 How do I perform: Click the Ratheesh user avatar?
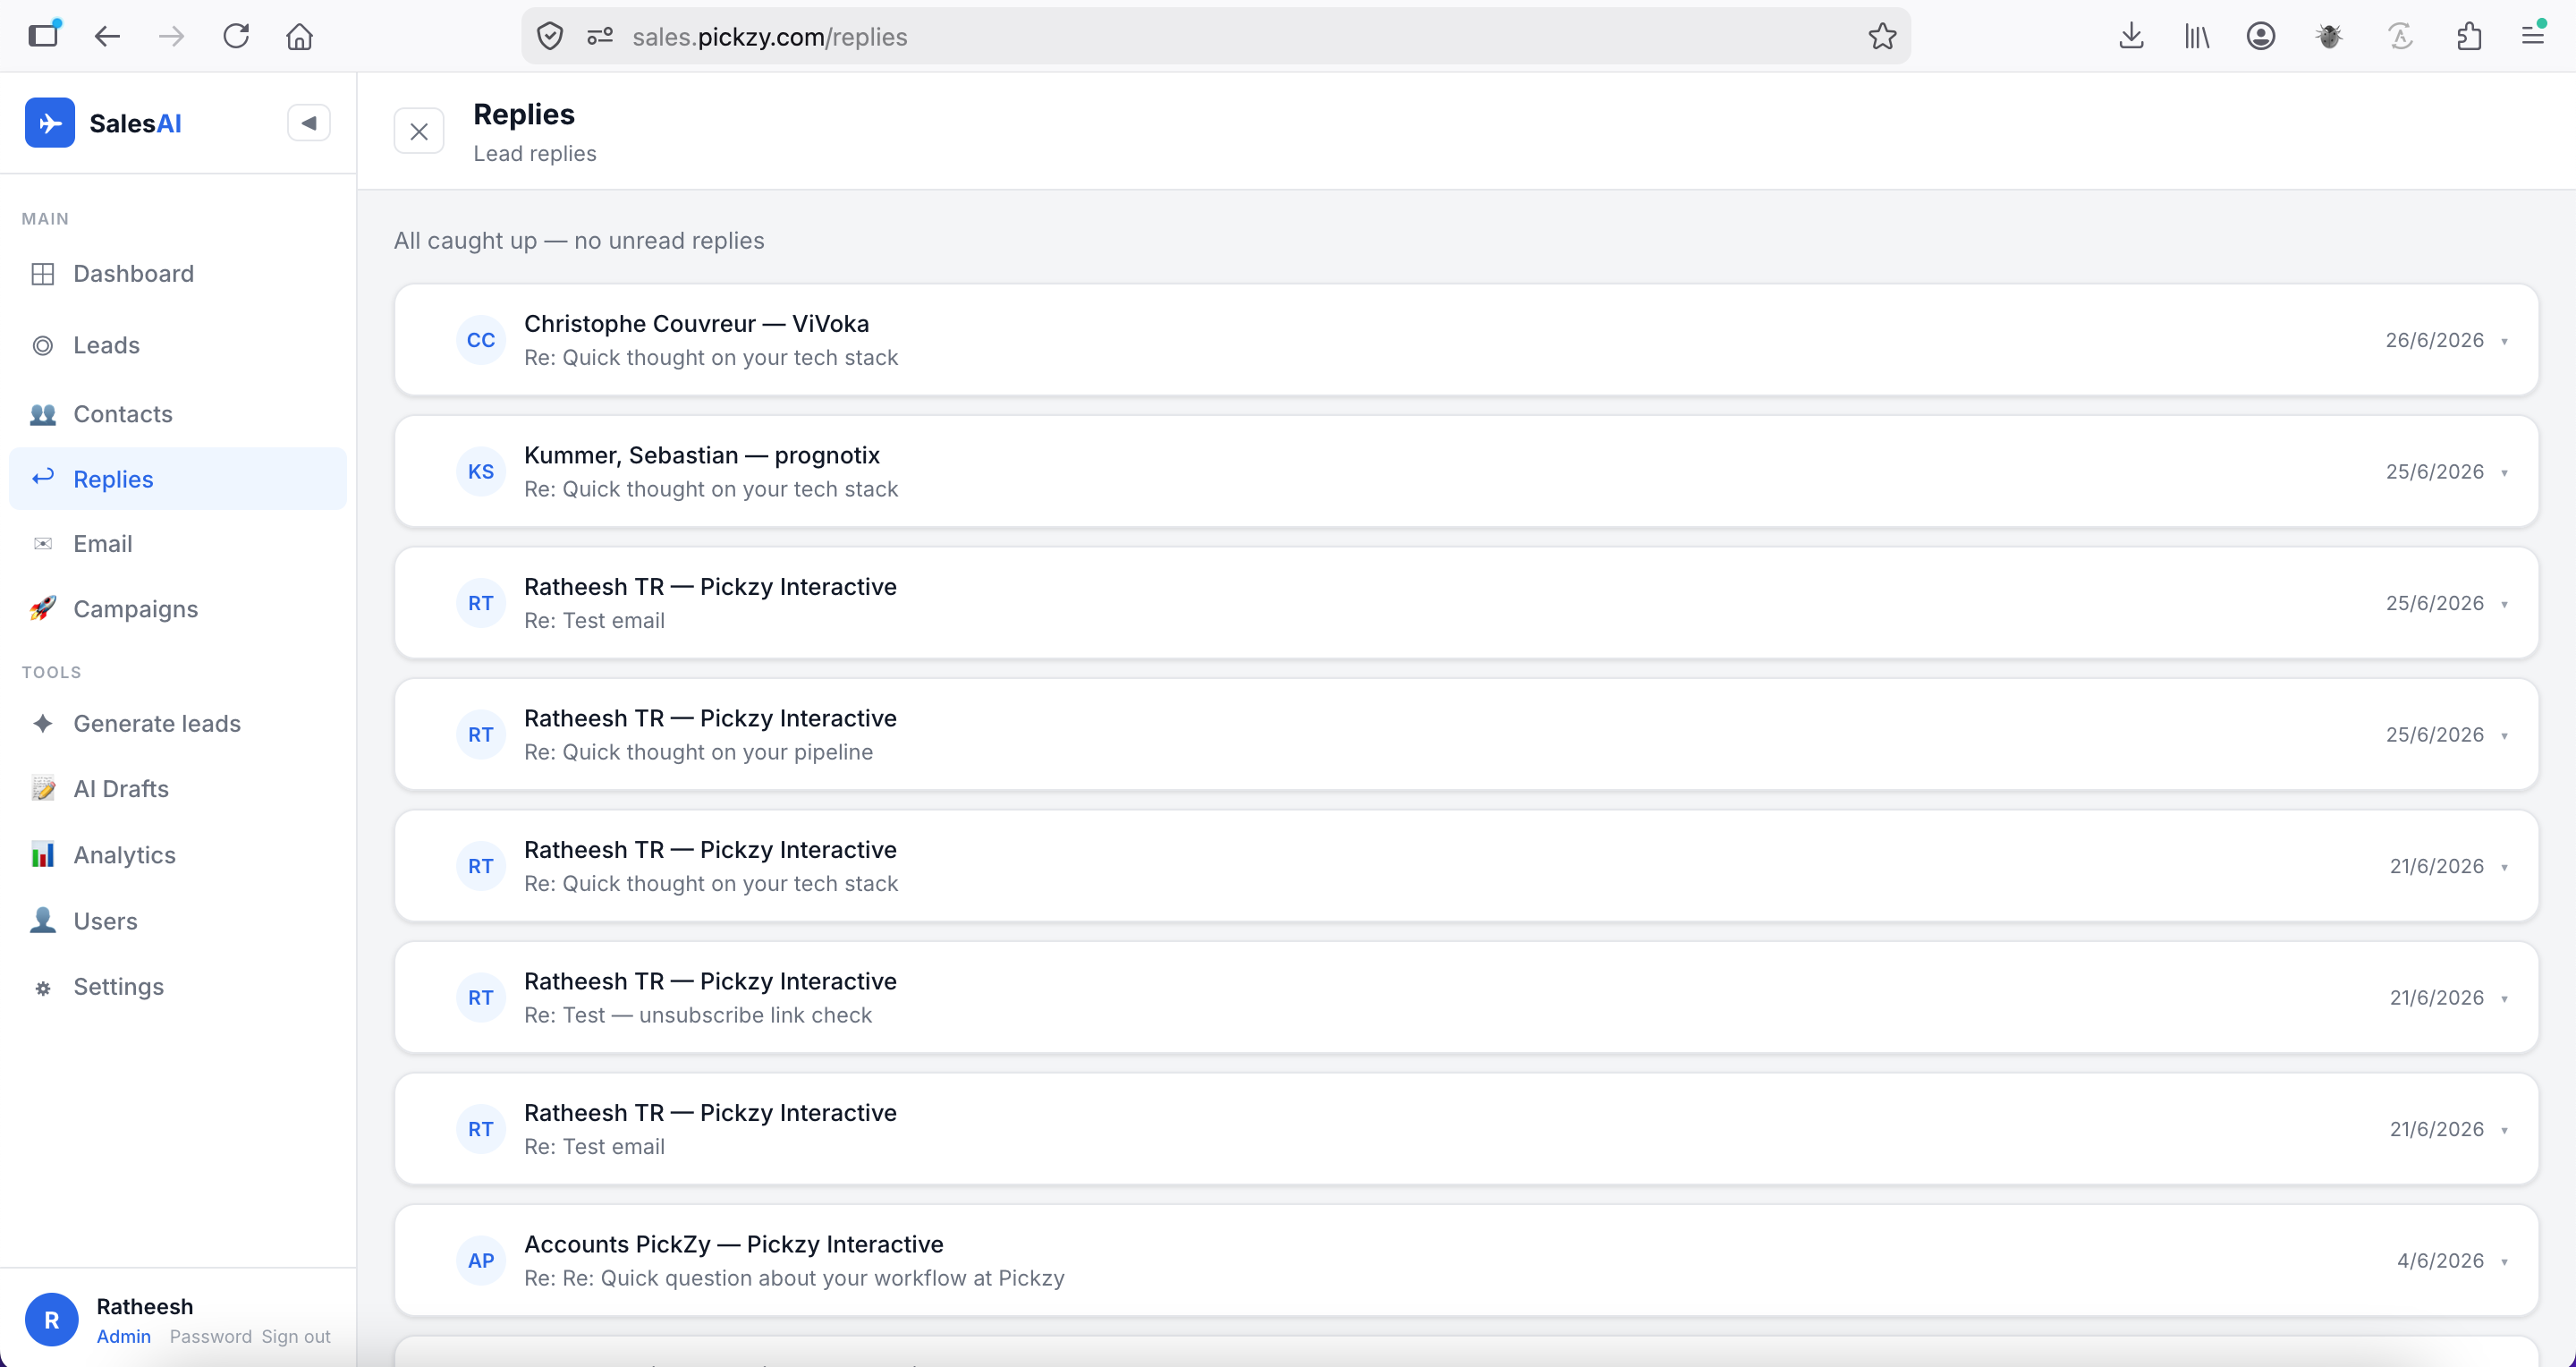point(52,1320)
